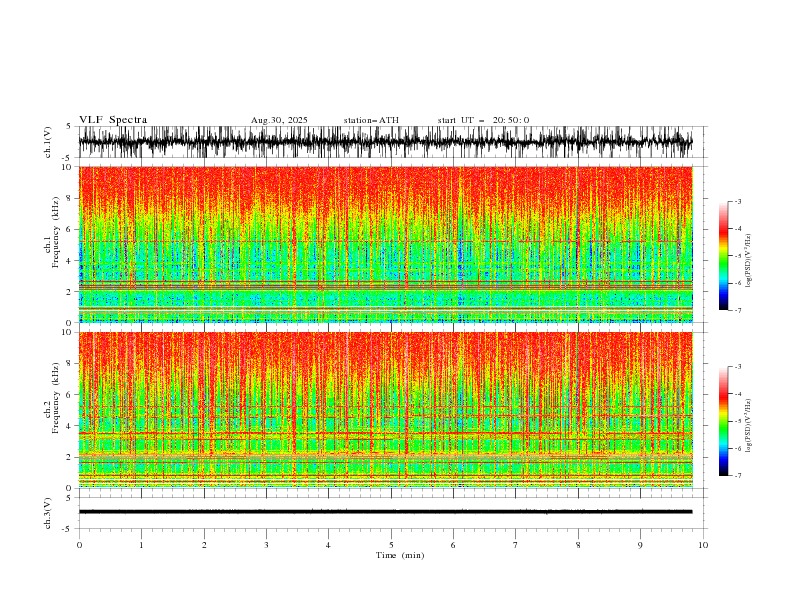Click time axis tick label "3"

coord(266,545)
